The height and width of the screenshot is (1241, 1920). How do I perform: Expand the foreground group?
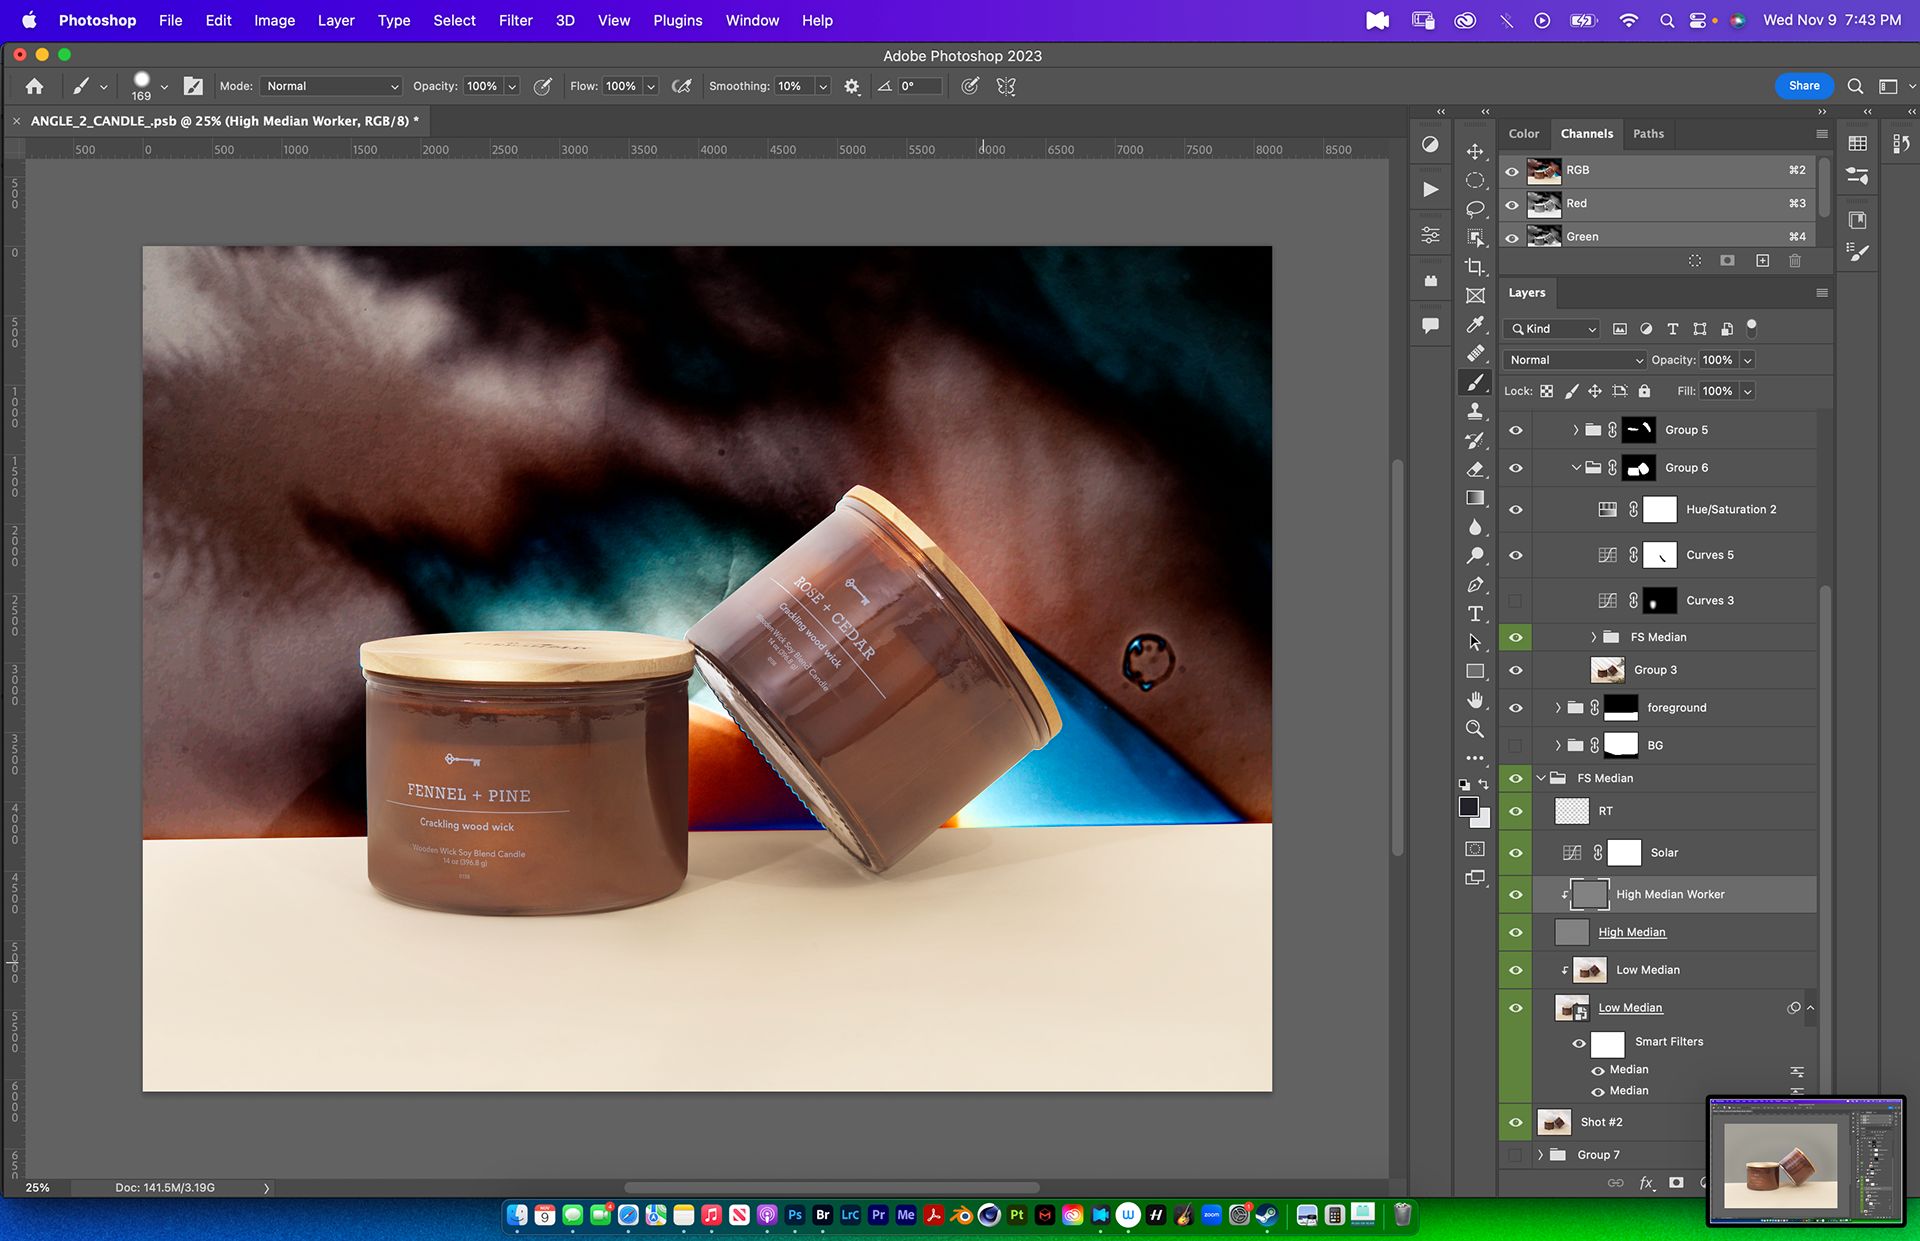point(1557,708)
